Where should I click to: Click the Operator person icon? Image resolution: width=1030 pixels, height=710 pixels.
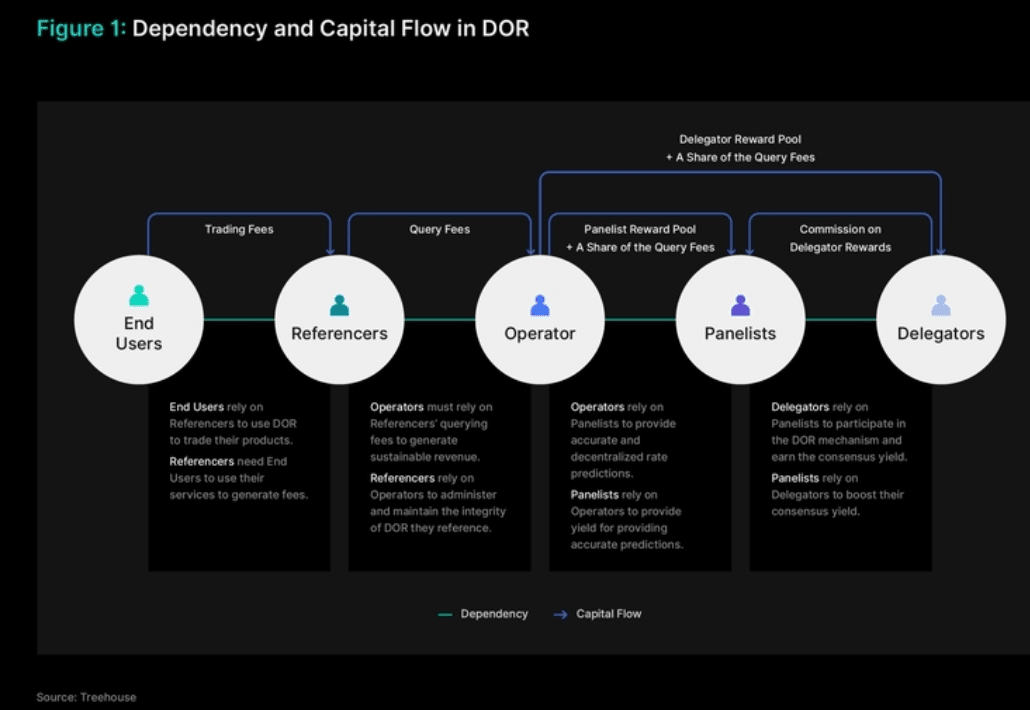pyautogui.click(x=540, y=305)
